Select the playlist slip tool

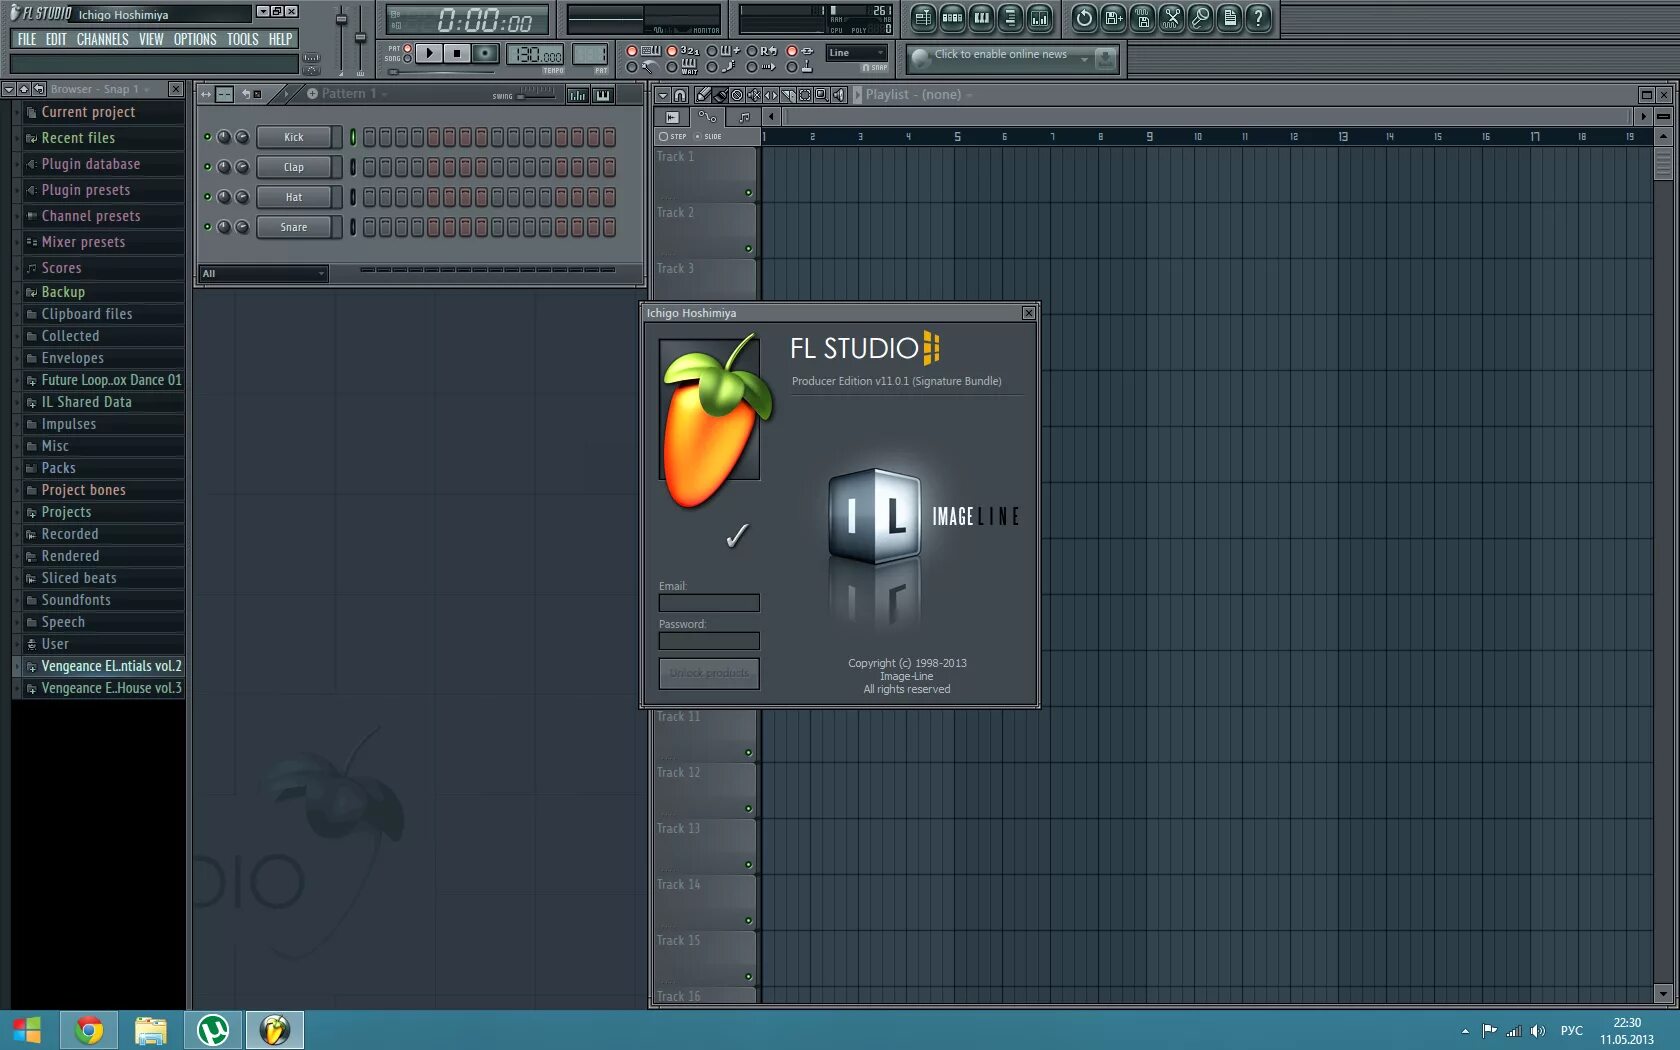click(771, 95)
